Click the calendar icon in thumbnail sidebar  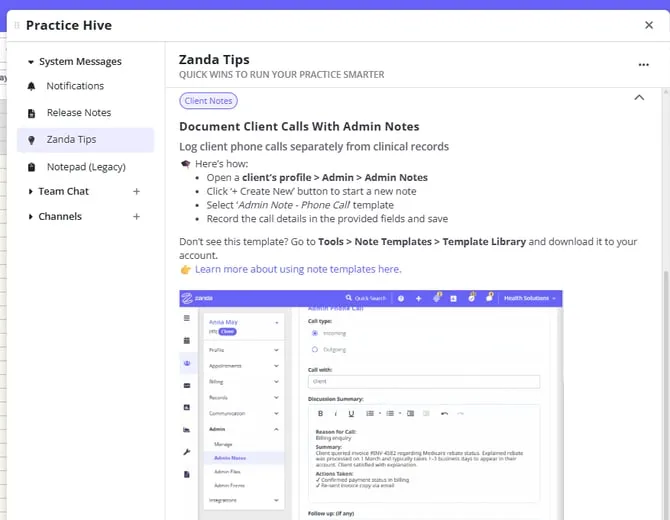click(187, 341)
